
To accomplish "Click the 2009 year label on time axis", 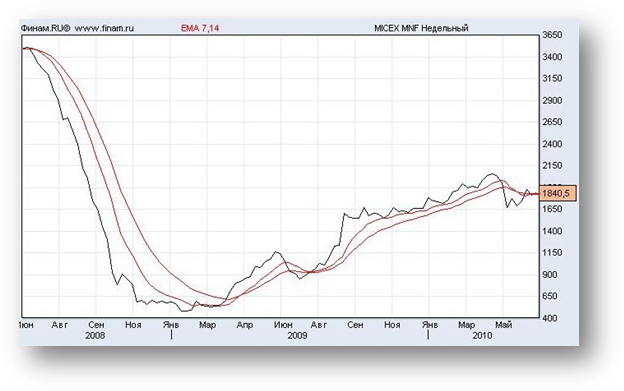I will point(297,335).
